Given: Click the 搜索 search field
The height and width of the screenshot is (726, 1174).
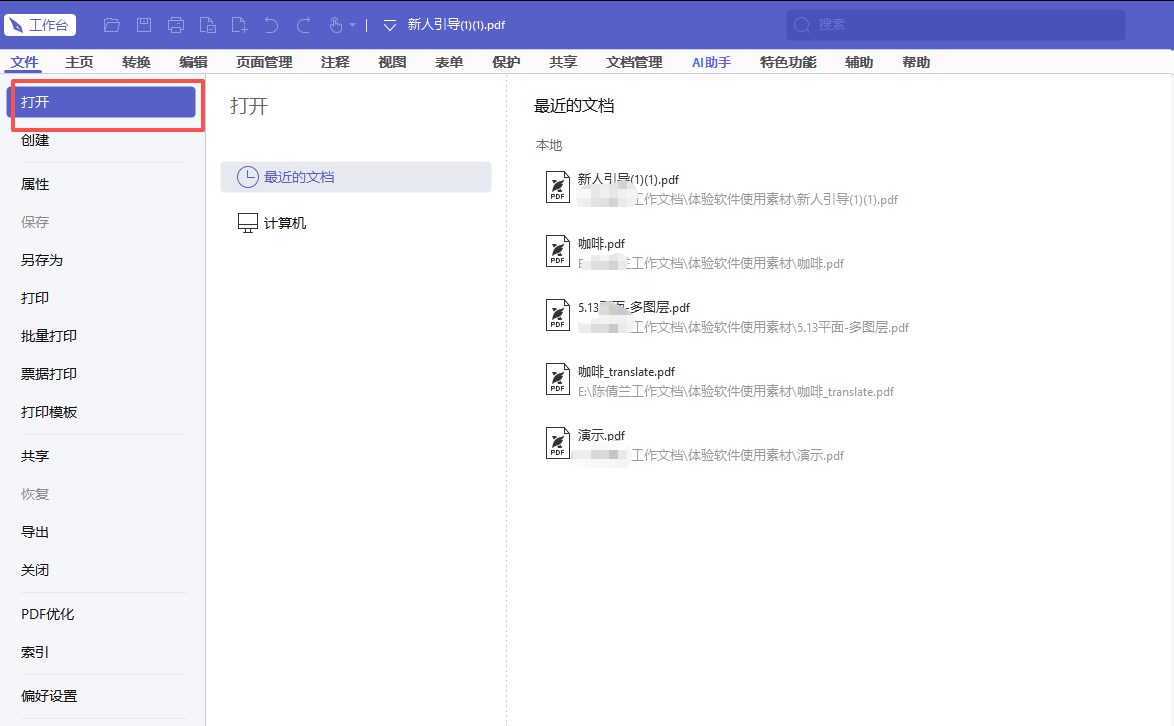Looking at the screenshot, I should tap(955, 25).
